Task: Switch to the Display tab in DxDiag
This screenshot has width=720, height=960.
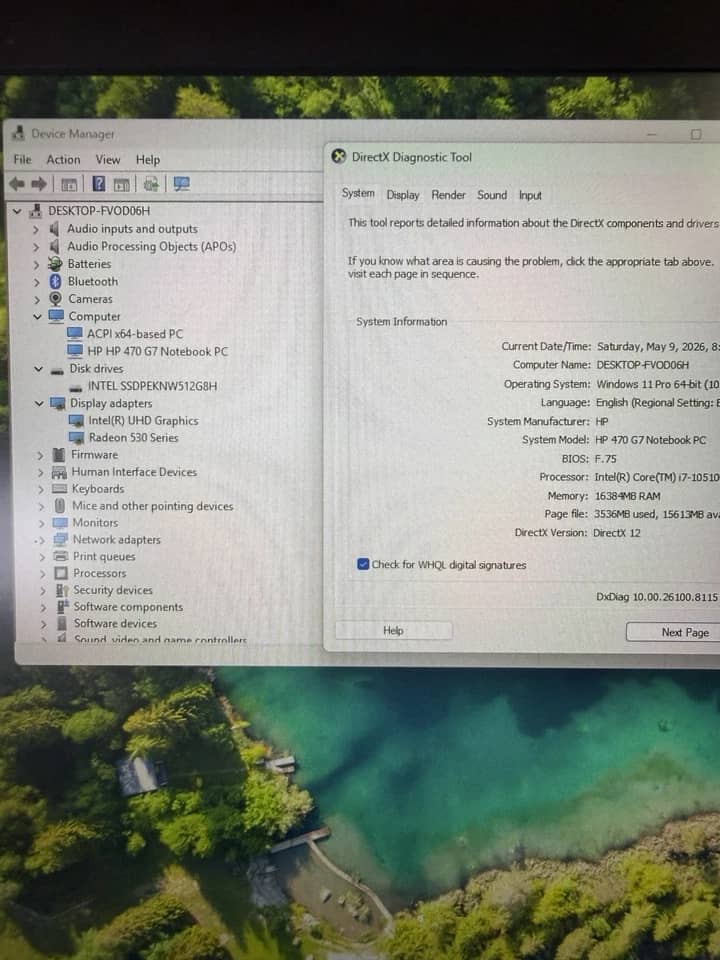Action: click(x=403, y=195)
